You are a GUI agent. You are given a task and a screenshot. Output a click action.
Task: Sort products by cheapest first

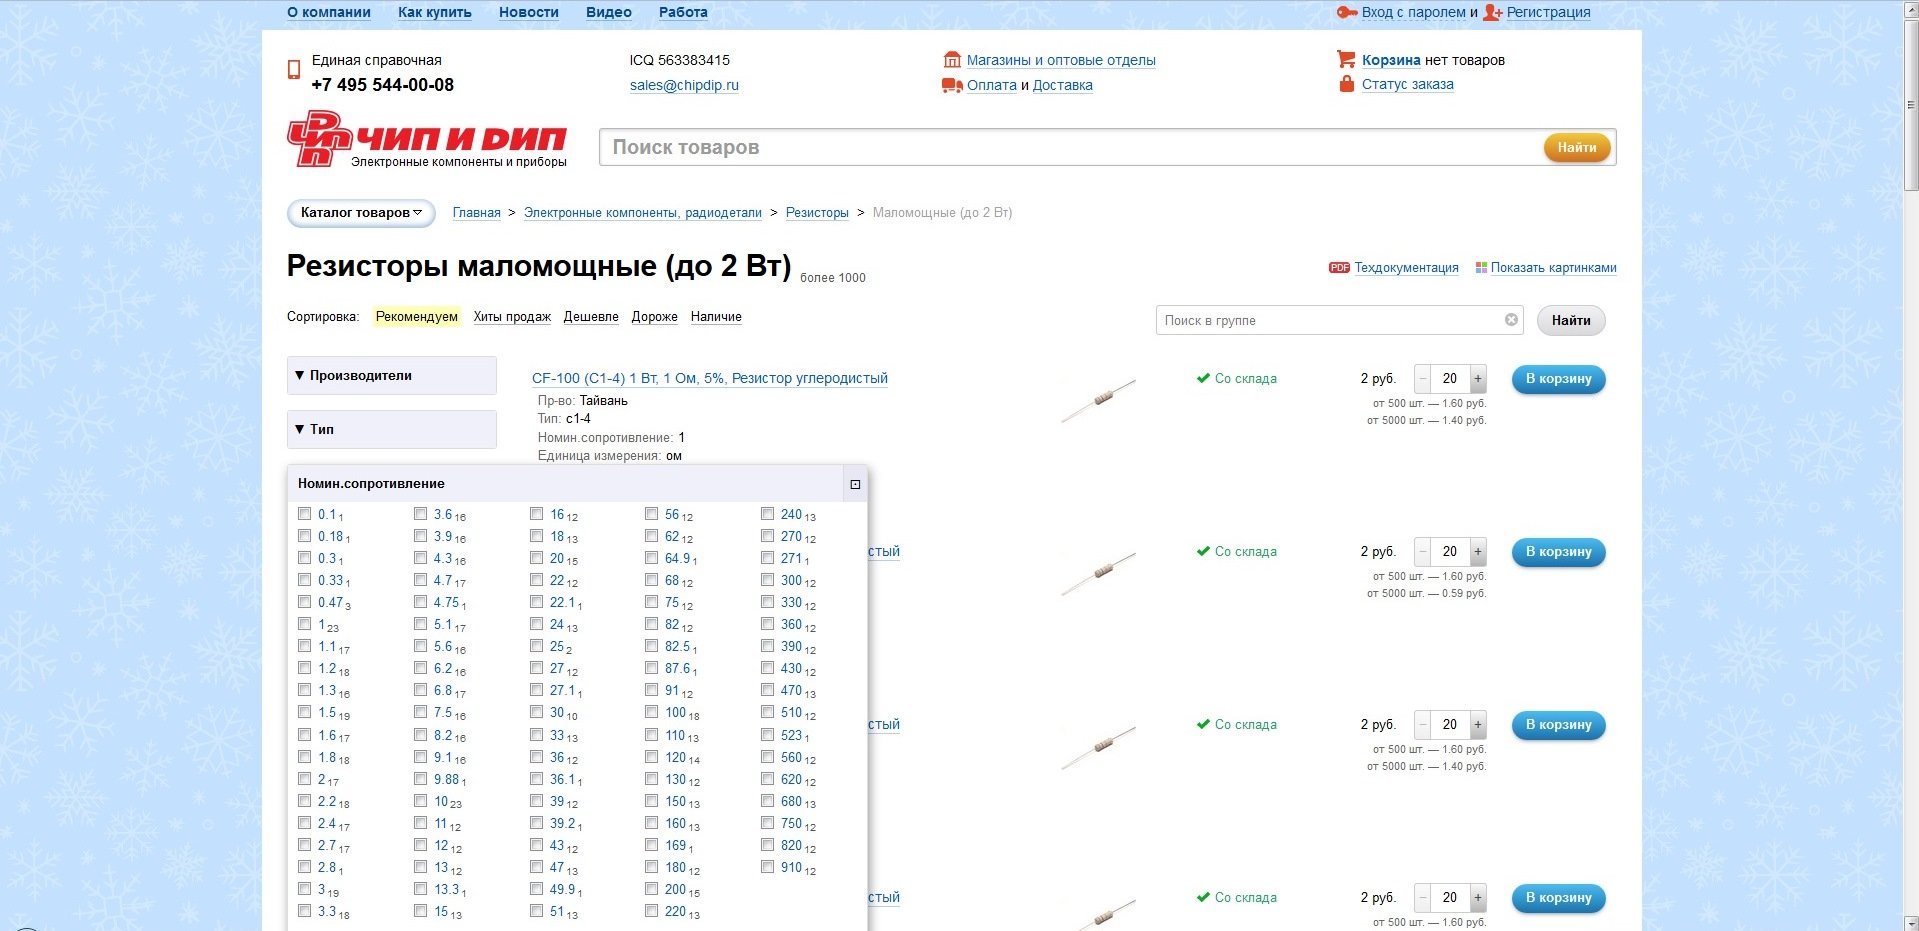[590, 317]
